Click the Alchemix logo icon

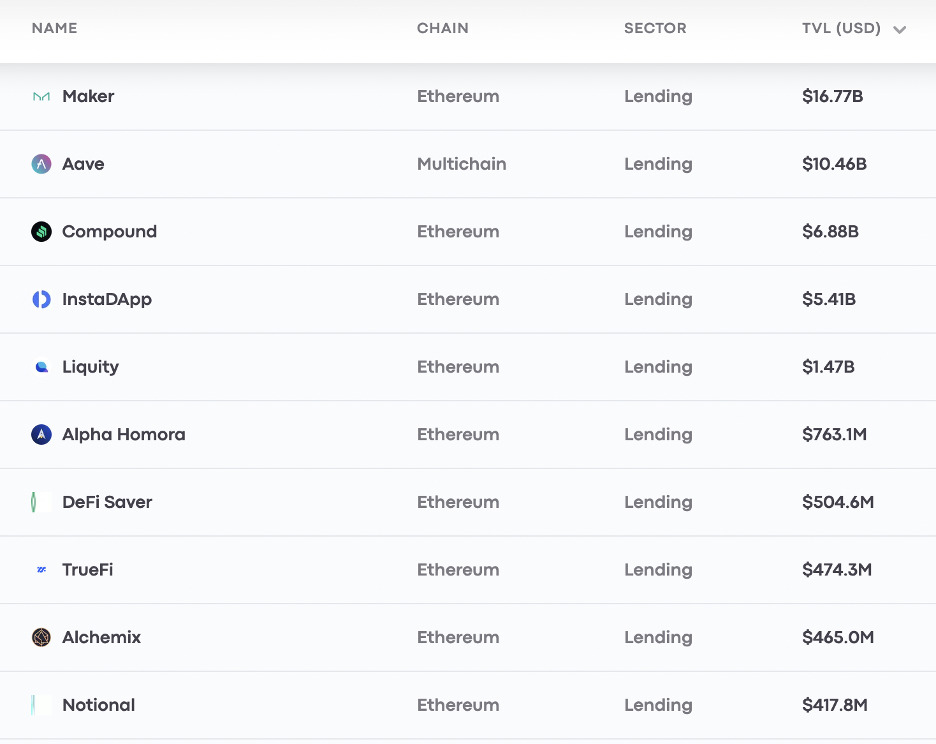[x=41, y=637]
